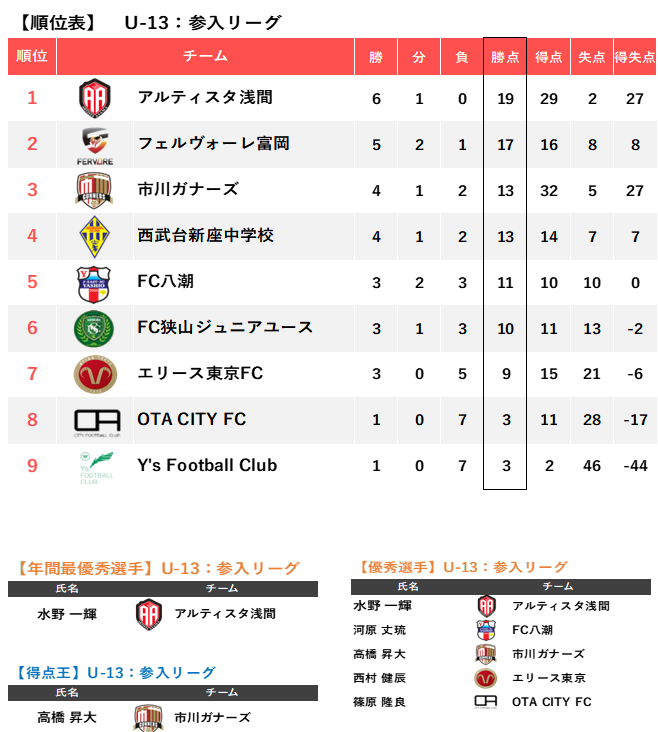The image size is (658, 732).
Task: Click the アルティスタ浅間 logo in the standings table
Action: pyautogui.click(x=95, y=98)
